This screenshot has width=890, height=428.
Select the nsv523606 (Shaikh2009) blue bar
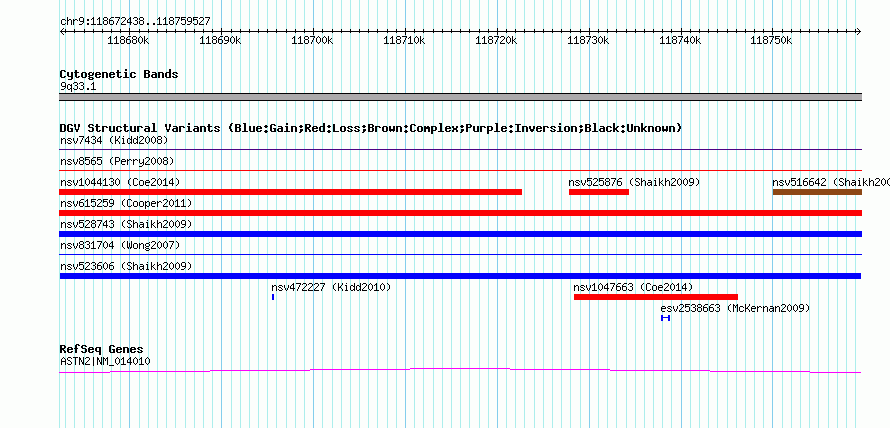[x=460, y=276]
